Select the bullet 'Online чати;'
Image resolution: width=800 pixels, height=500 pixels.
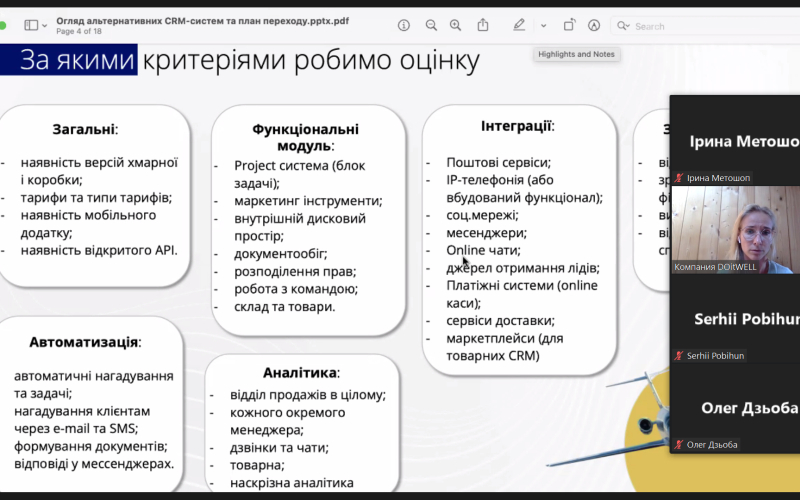point(483,250)
